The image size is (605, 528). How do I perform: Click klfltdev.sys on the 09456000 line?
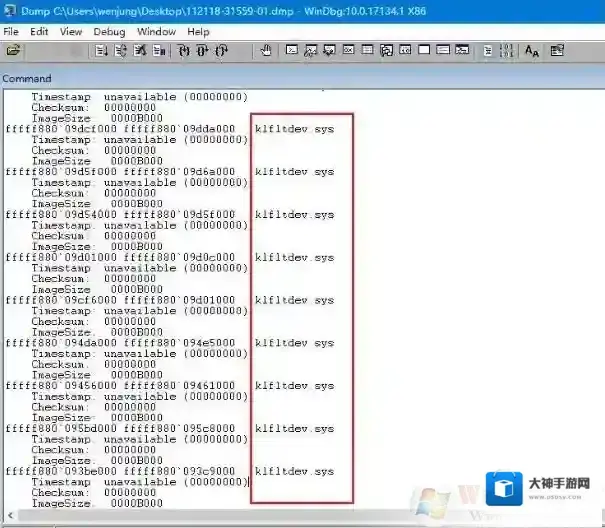(x=294, y=386)
